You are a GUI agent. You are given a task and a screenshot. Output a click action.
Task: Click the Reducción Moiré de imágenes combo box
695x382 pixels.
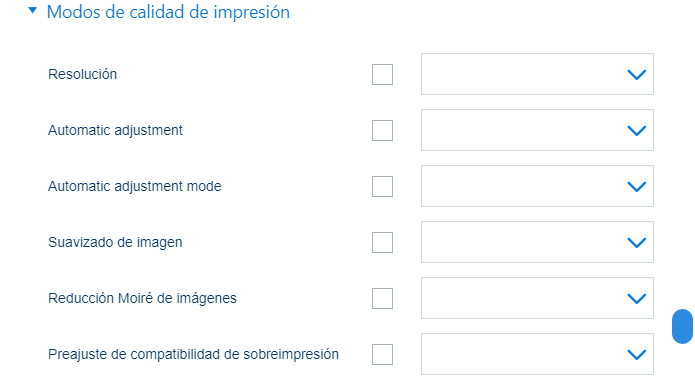pos(537,298)
